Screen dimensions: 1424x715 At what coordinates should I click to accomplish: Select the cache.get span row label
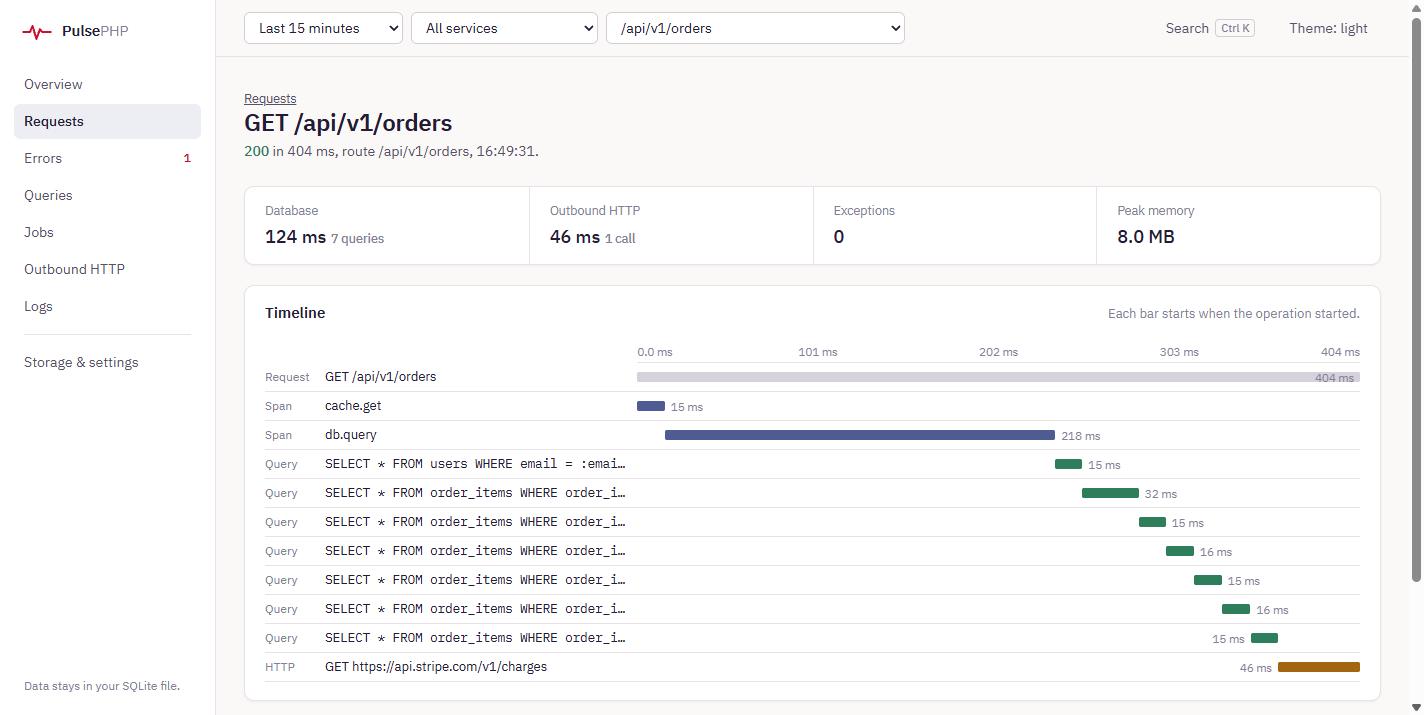[353, 406]
